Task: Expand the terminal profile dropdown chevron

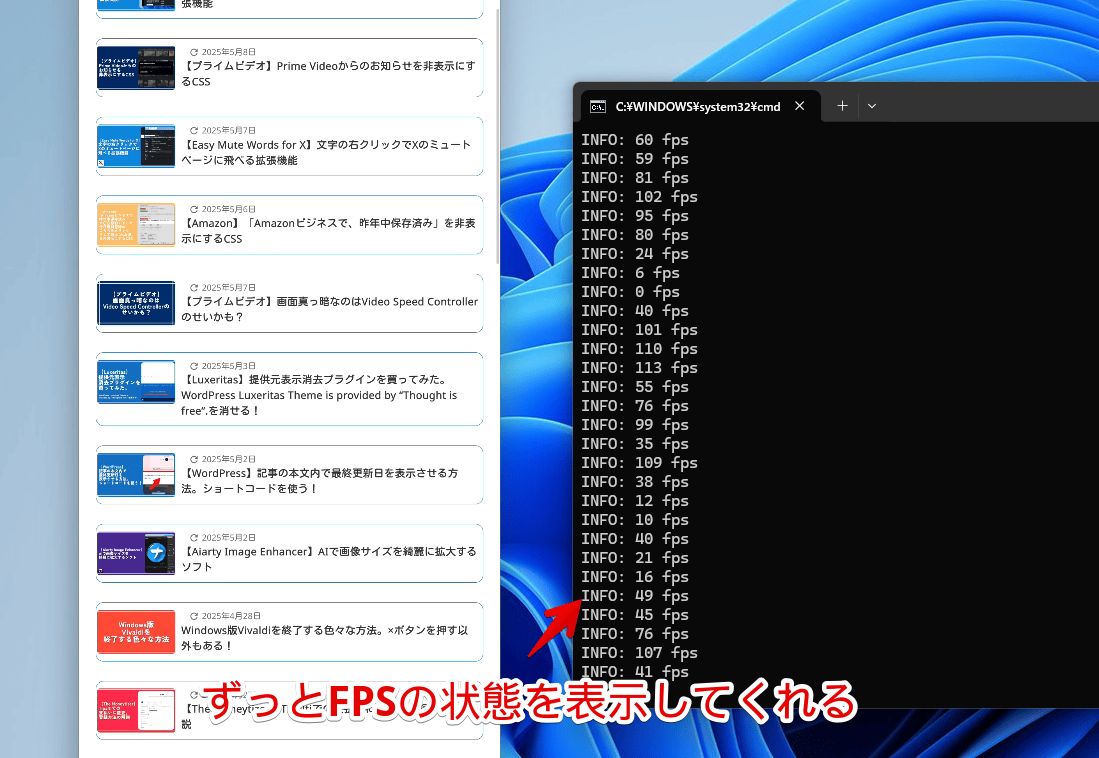Action: [872, 106]
